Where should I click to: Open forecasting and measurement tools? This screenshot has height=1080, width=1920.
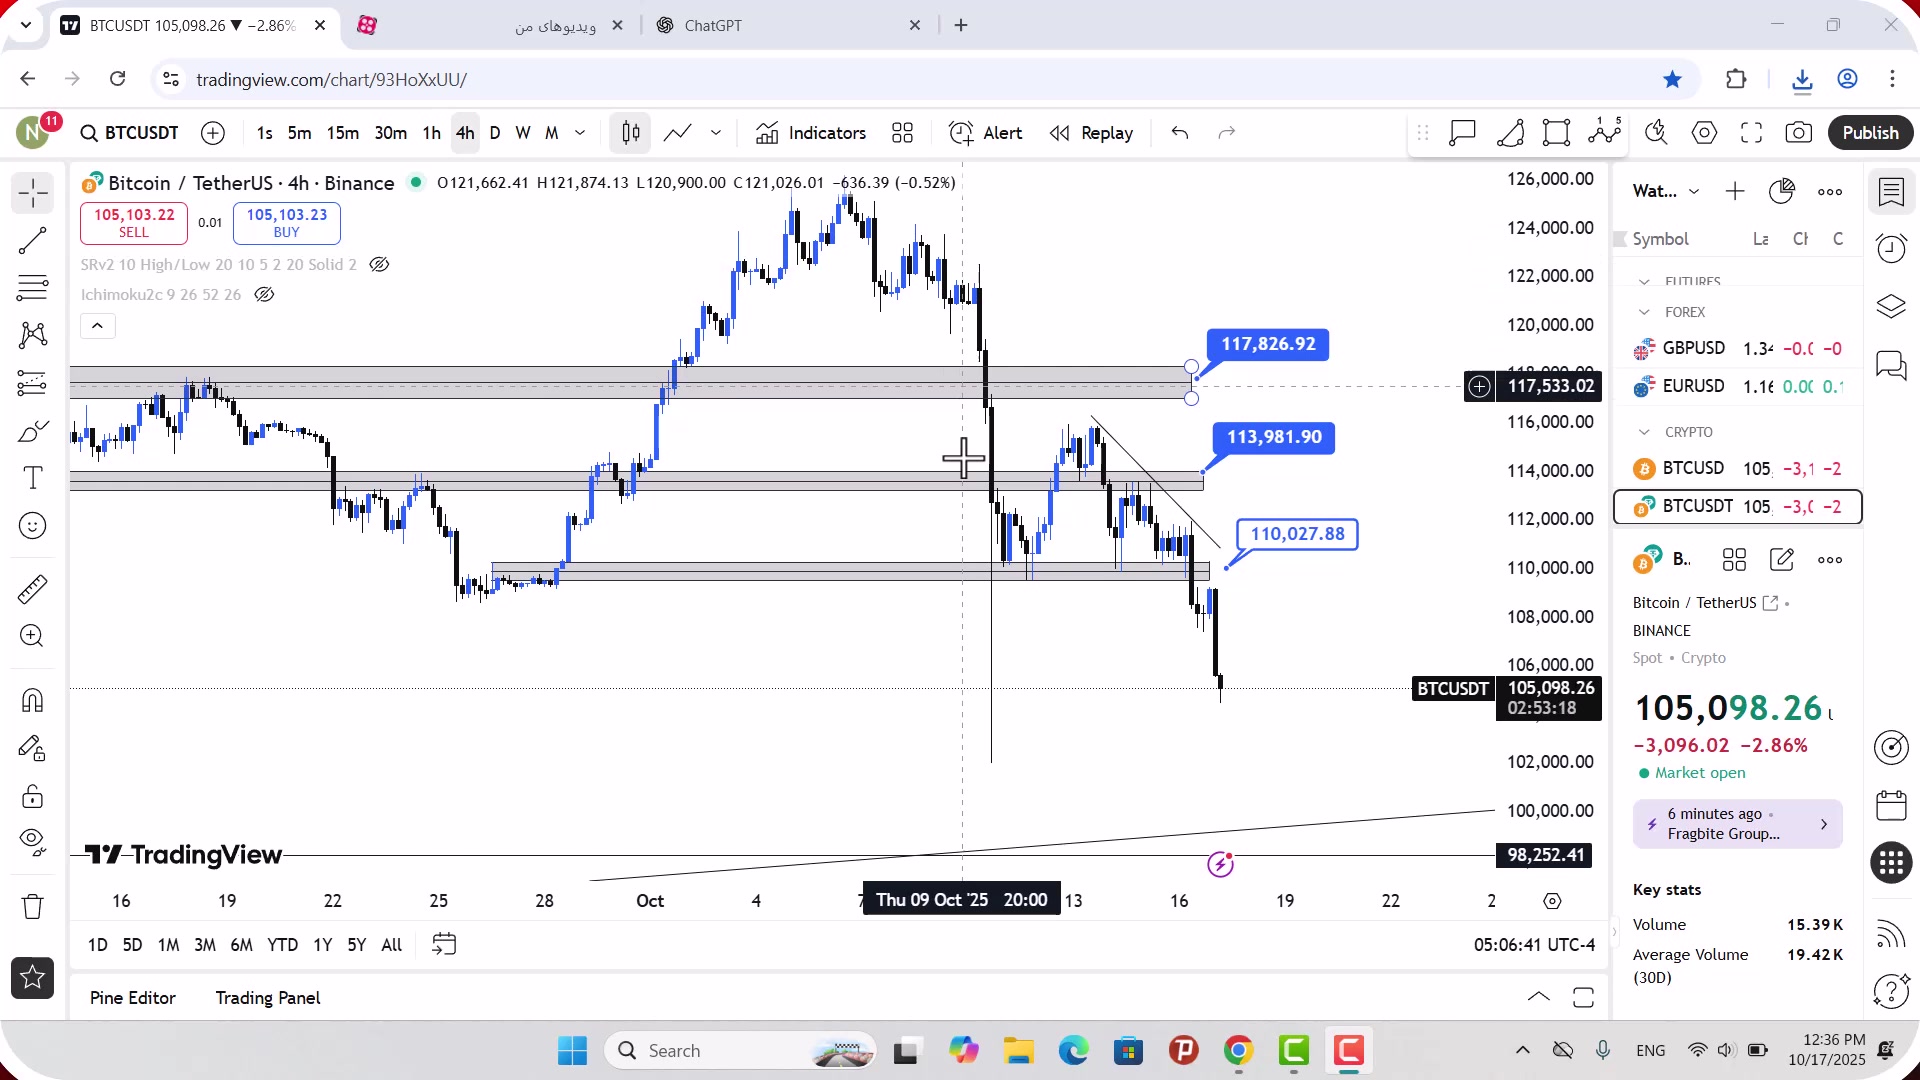pos(32,383)
